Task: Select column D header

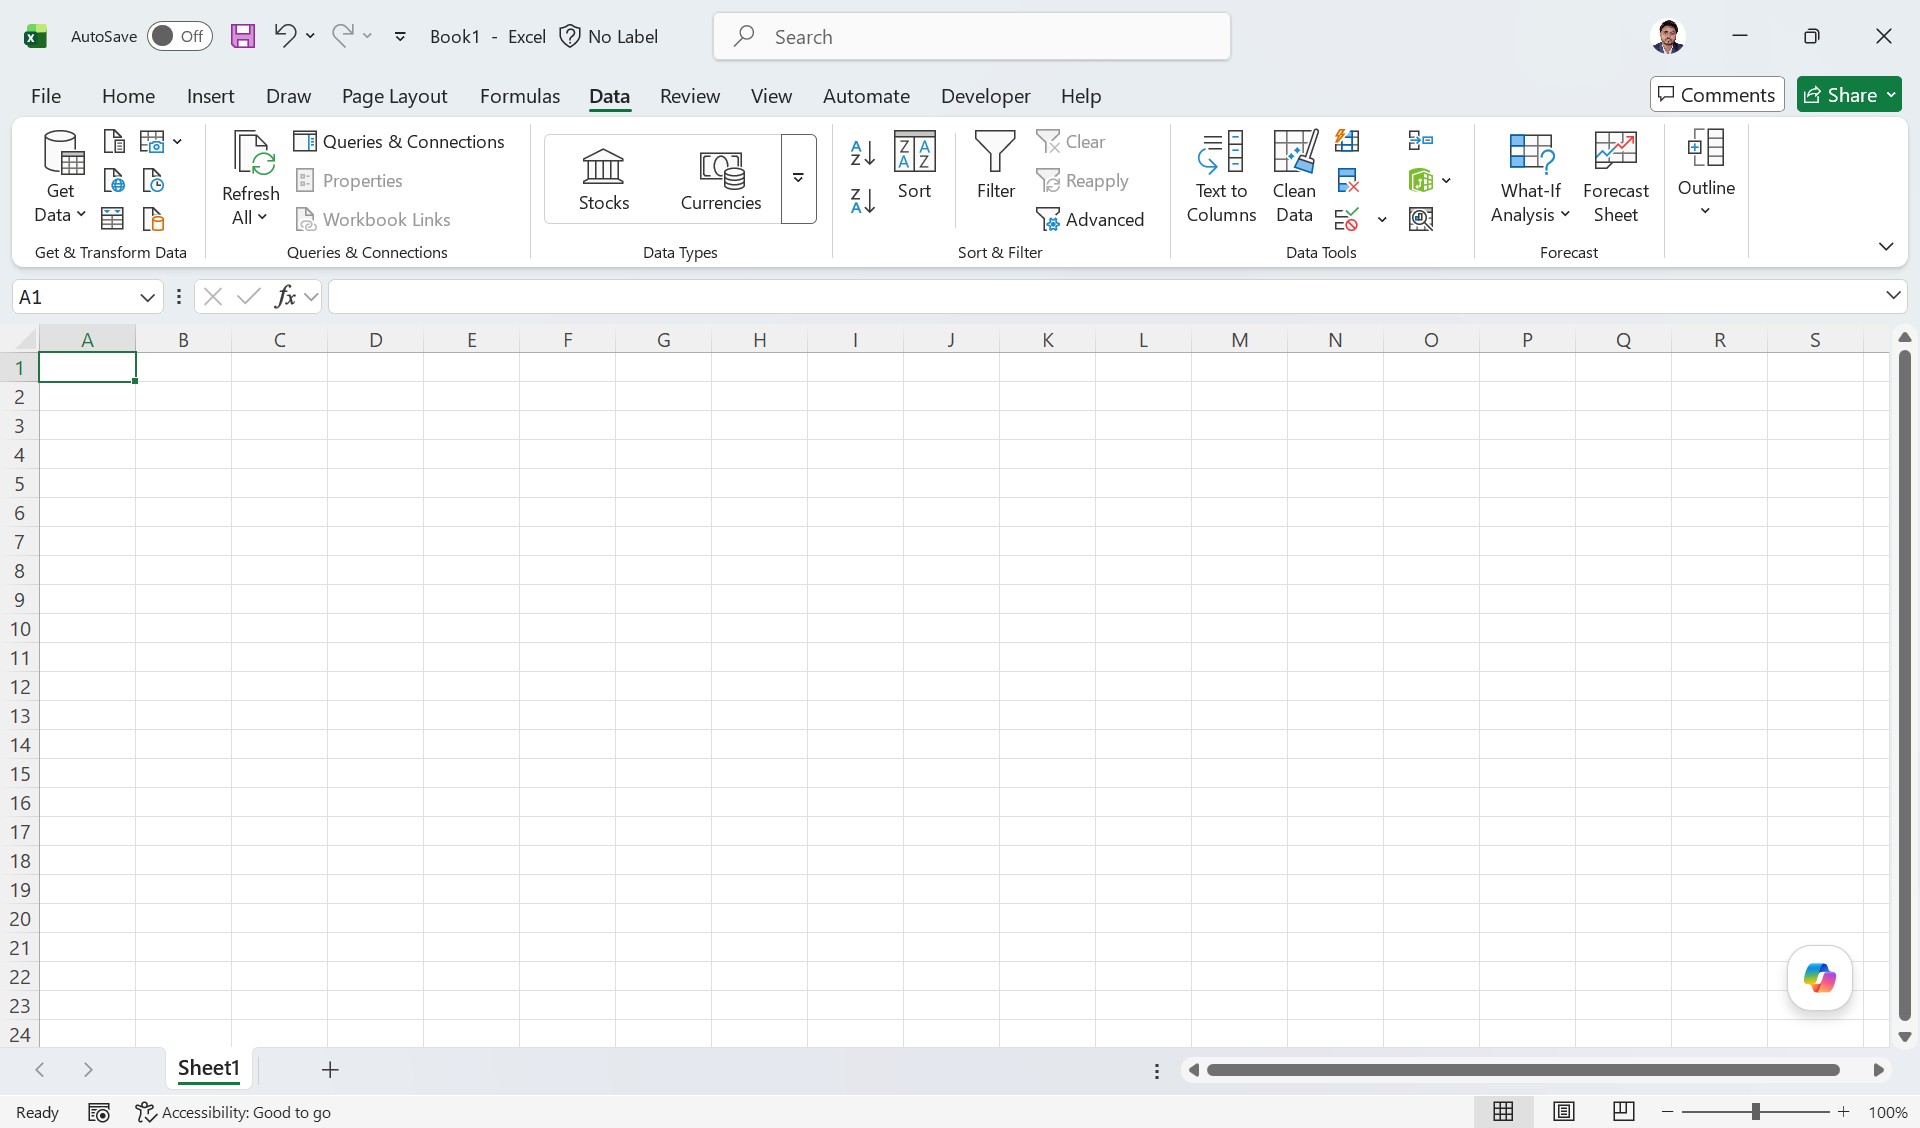Action: point(375,340)
